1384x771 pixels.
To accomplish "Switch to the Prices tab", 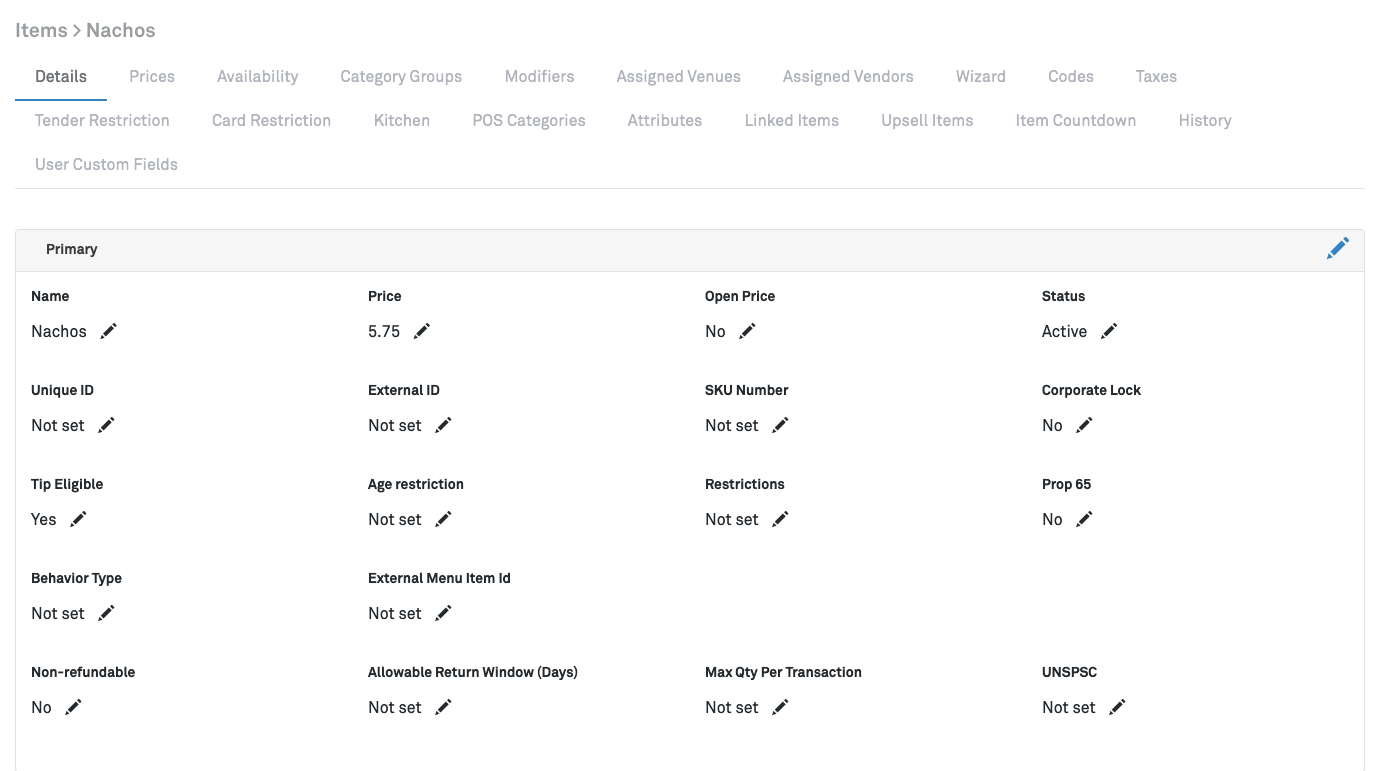I will pos(152,77).
